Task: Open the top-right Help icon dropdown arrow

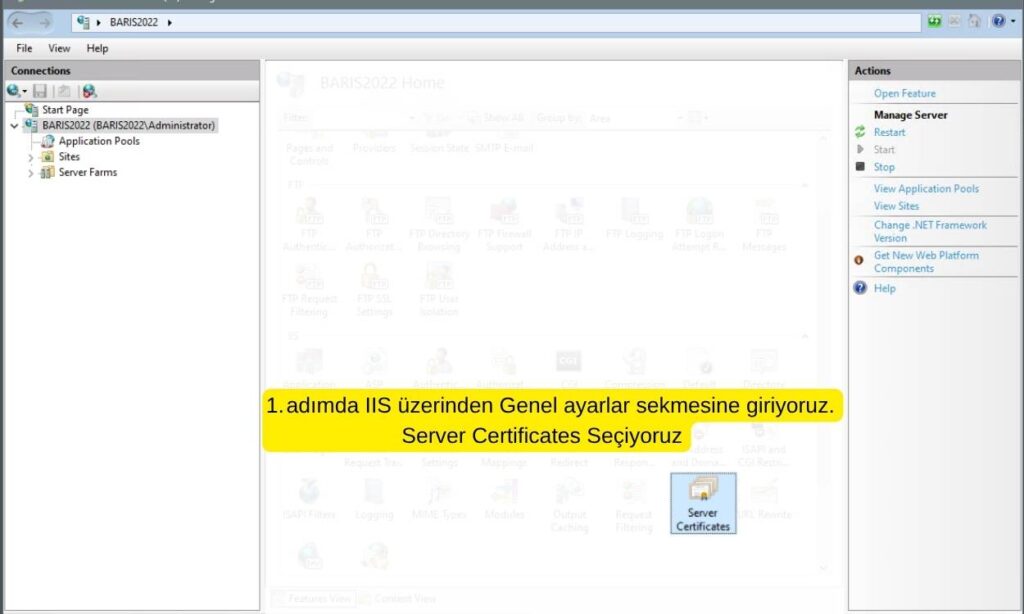Action: coord(1013,22)
